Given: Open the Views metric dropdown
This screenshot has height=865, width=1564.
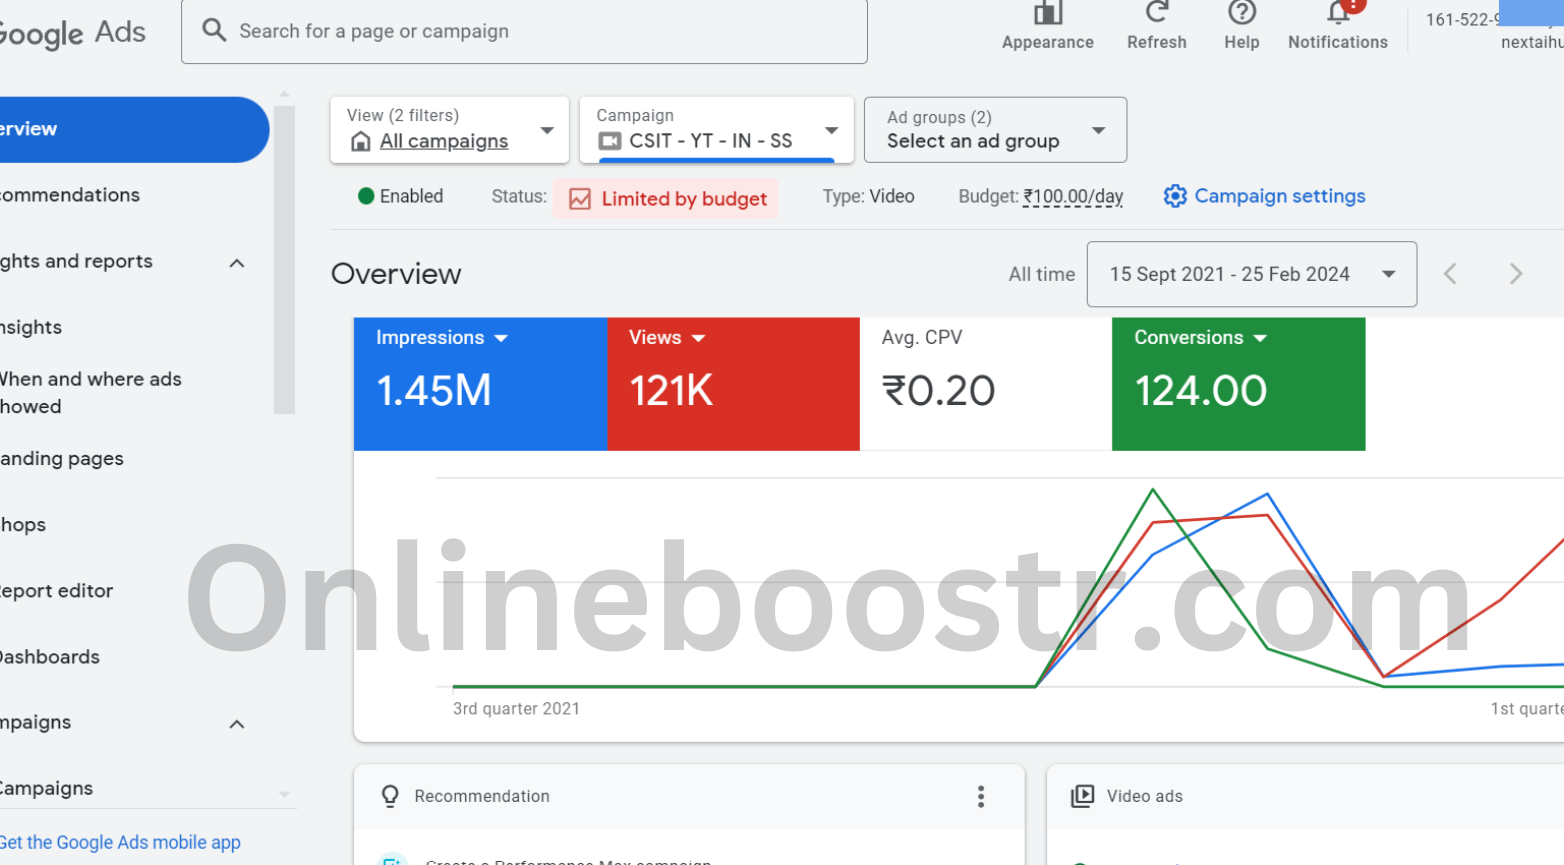Looking at the screenshot, I should pyautogui.click(x=698, y=339).
